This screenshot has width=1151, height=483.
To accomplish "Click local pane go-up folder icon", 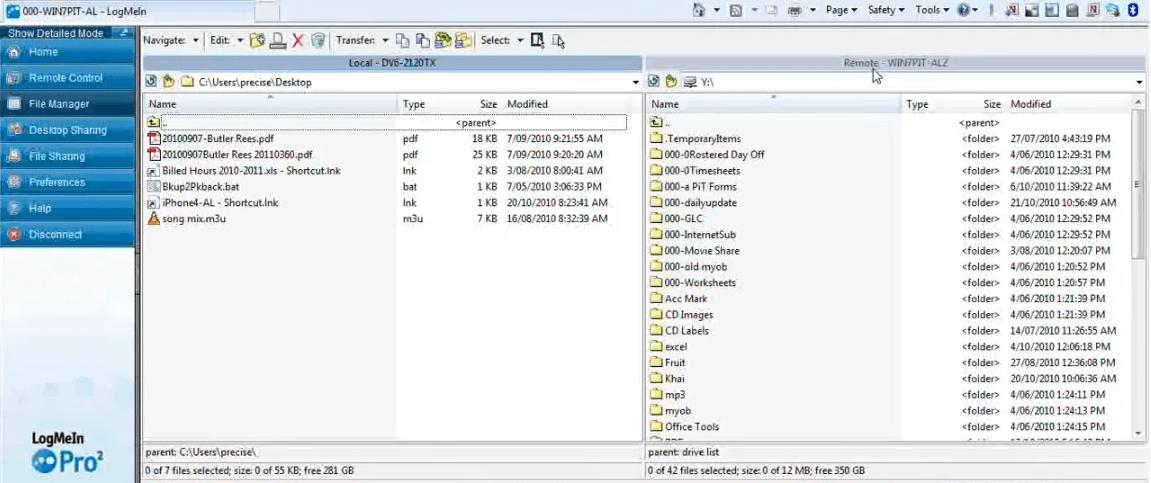I will tap(168, 82).
